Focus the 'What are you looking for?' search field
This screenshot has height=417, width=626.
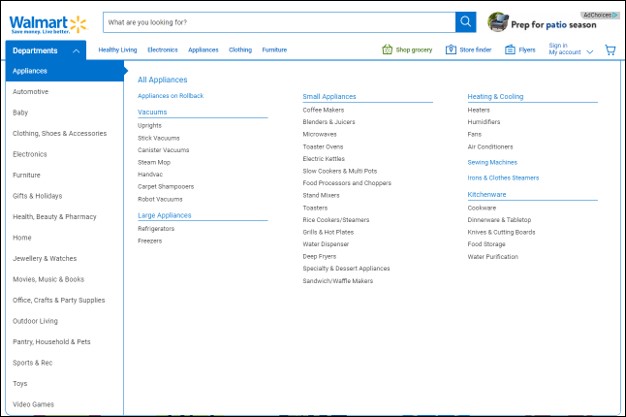tap(279, 22)
